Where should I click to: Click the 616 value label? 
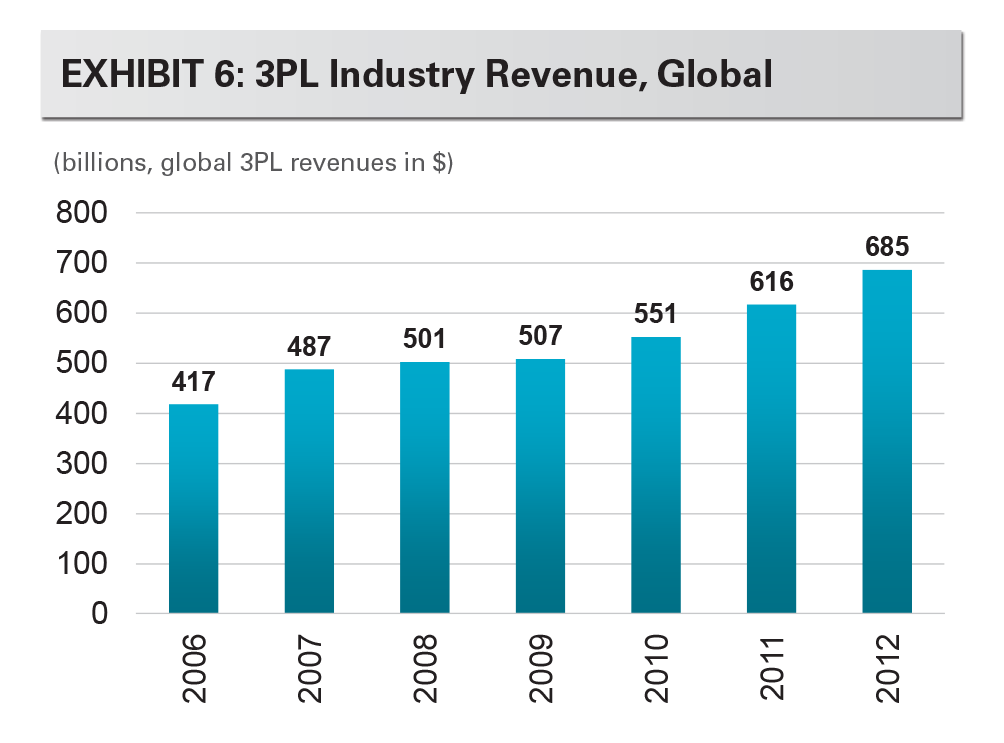771,282
